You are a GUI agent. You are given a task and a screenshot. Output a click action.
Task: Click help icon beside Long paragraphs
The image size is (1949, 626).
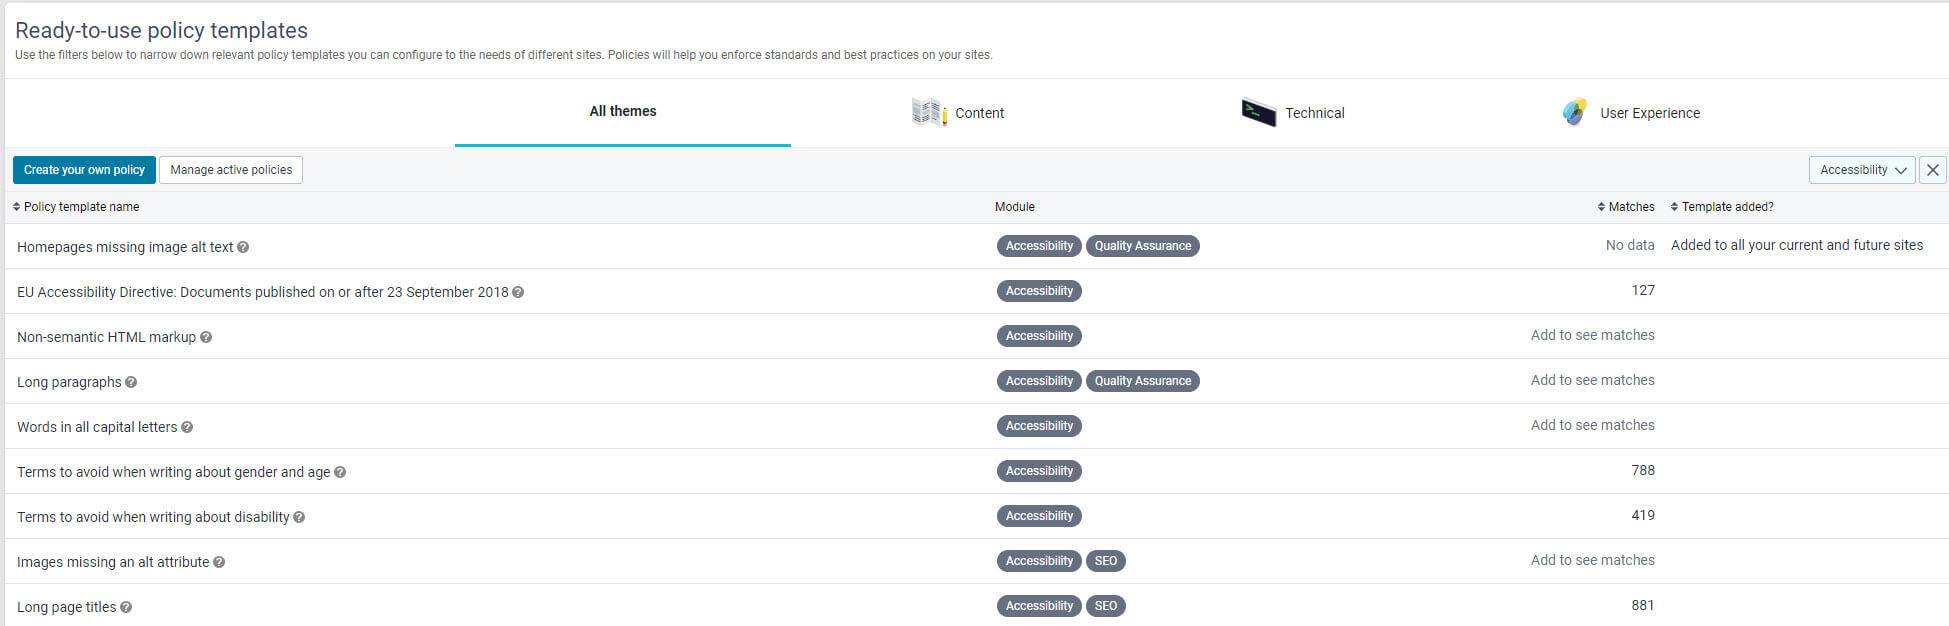131,382
